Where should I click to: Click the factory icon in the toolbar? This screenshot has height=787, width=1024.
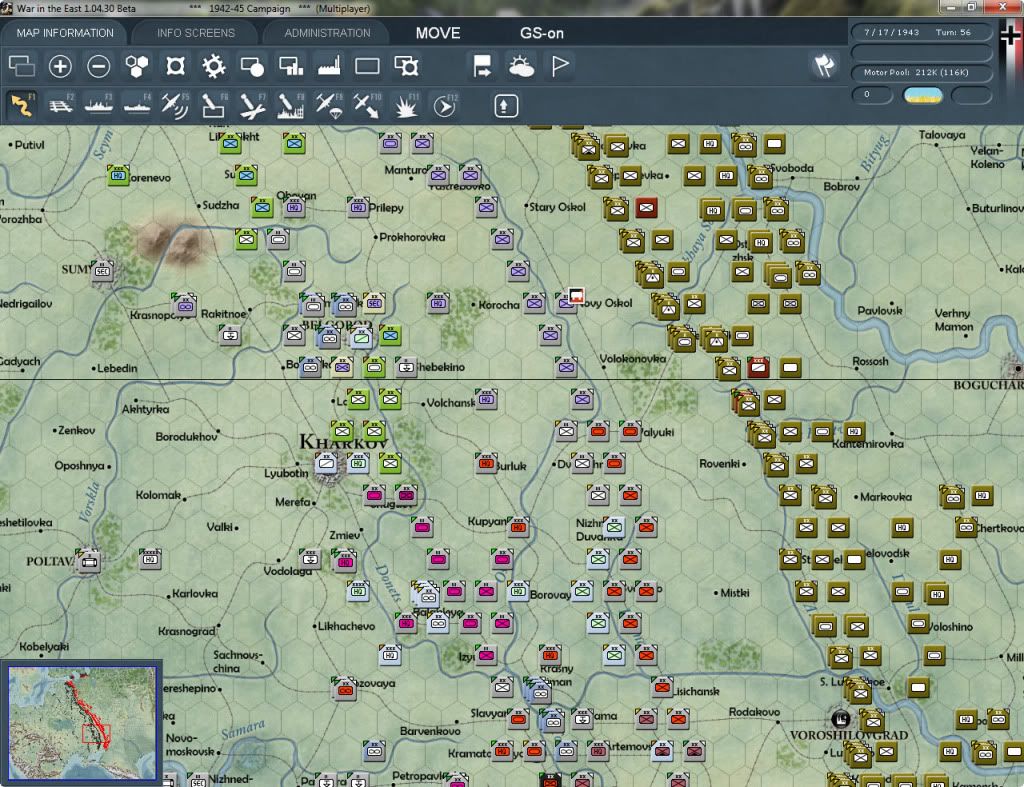click(x=329, y=66)
